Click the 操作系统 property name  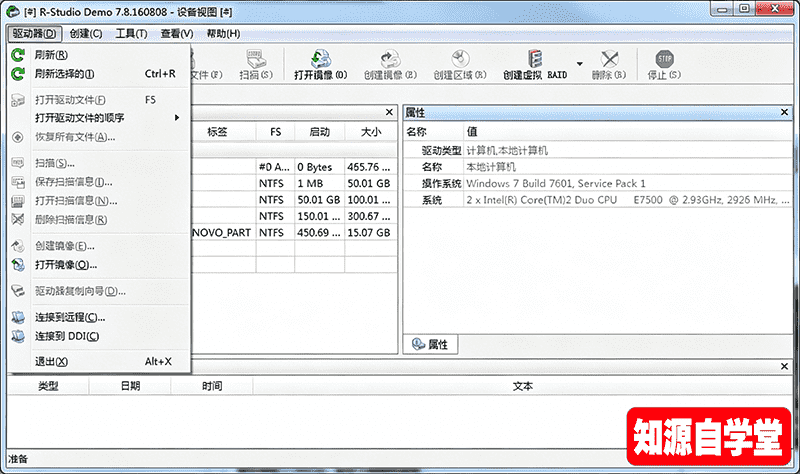pyautogui.click(x=441, y=184)
